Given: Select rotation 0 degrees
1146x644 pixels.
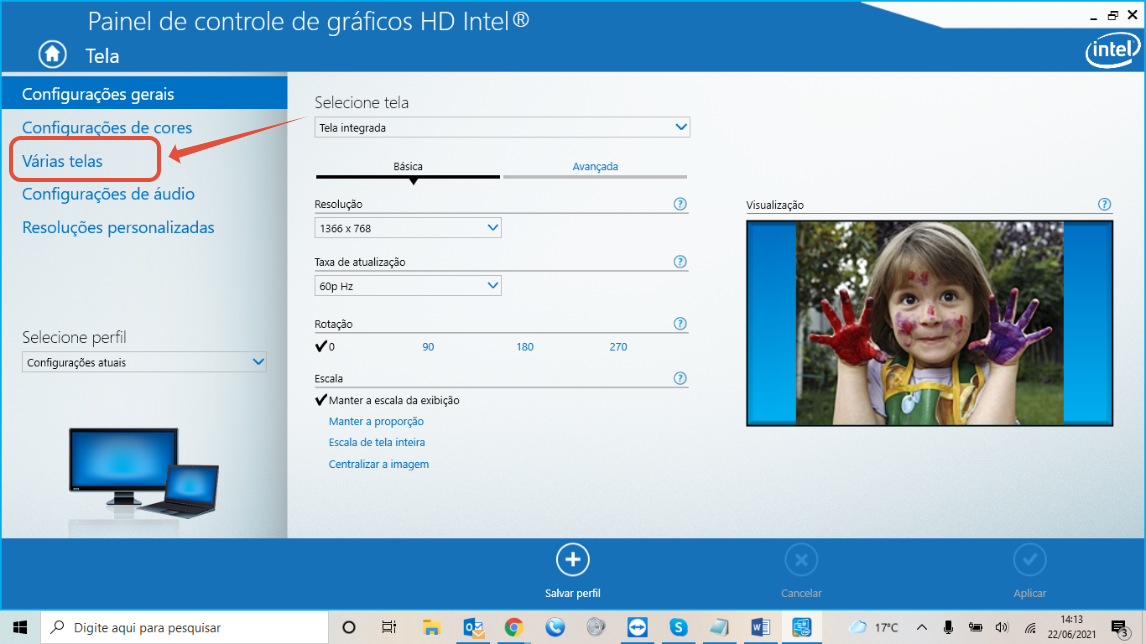Looking at the screenshot, I should (325, 346).
